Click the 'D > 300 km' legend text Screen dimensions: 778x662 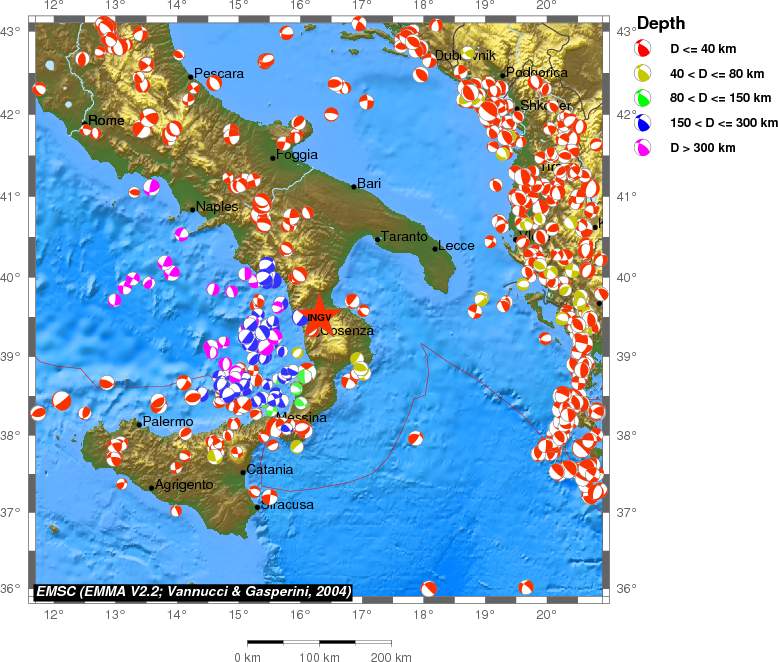coord(703,147)
